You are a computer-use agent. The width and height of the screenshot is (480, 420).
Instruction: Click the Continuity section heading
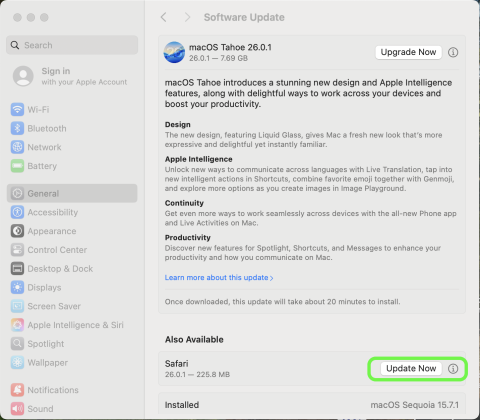tap(184, 203)
